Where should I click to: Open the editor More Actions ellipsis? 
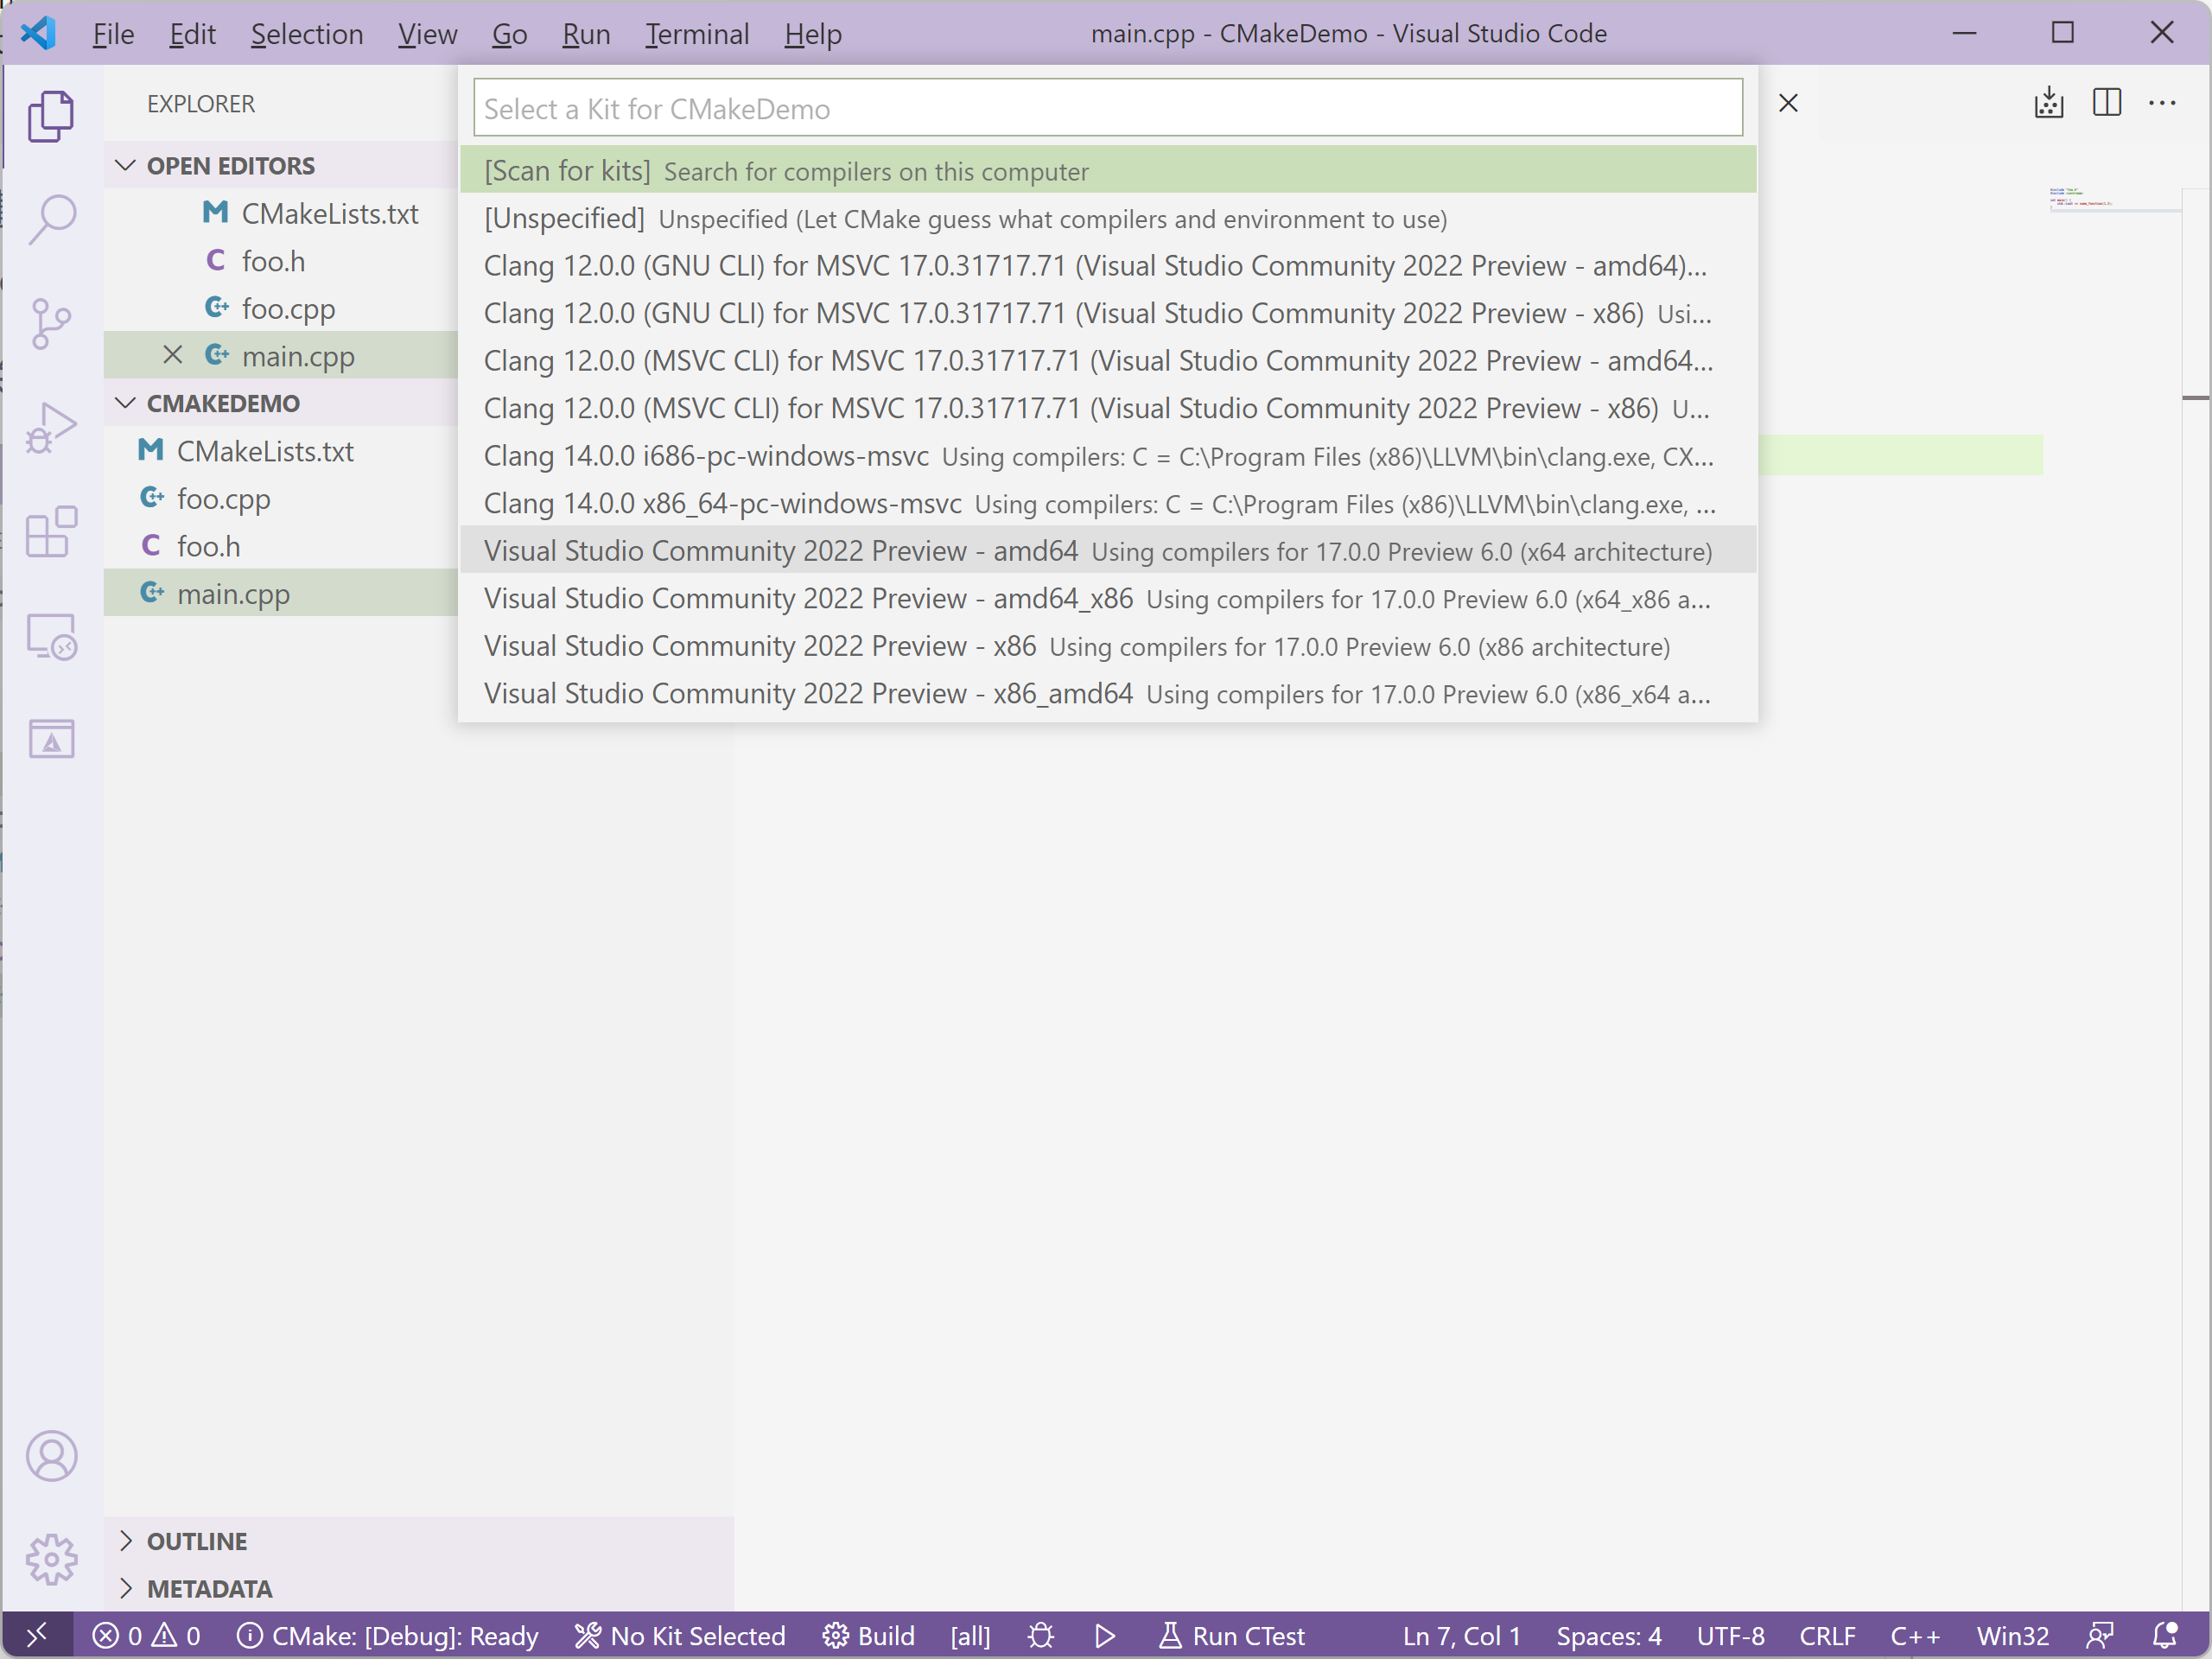coord(2162,103)
